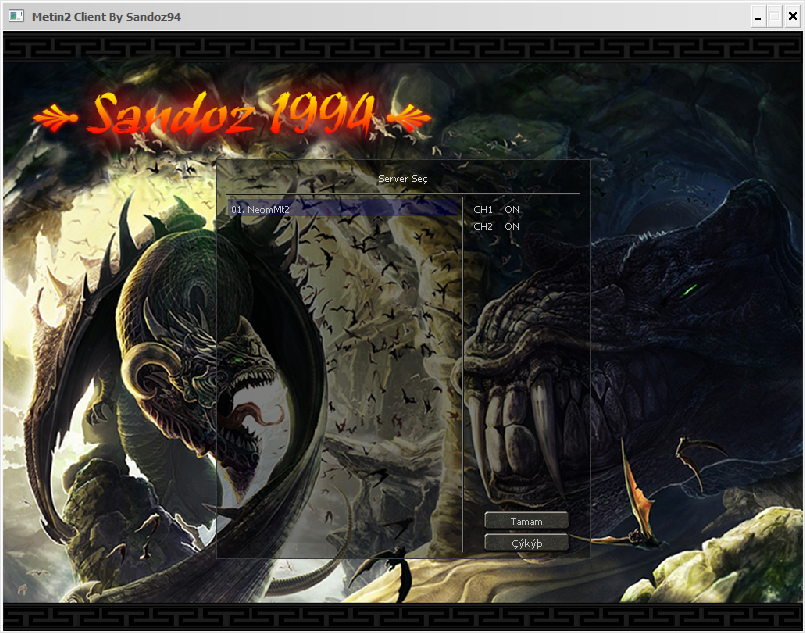Click the application icon in the title bar
Viewport: 805px width, 633px height.
tap(16, 16)
